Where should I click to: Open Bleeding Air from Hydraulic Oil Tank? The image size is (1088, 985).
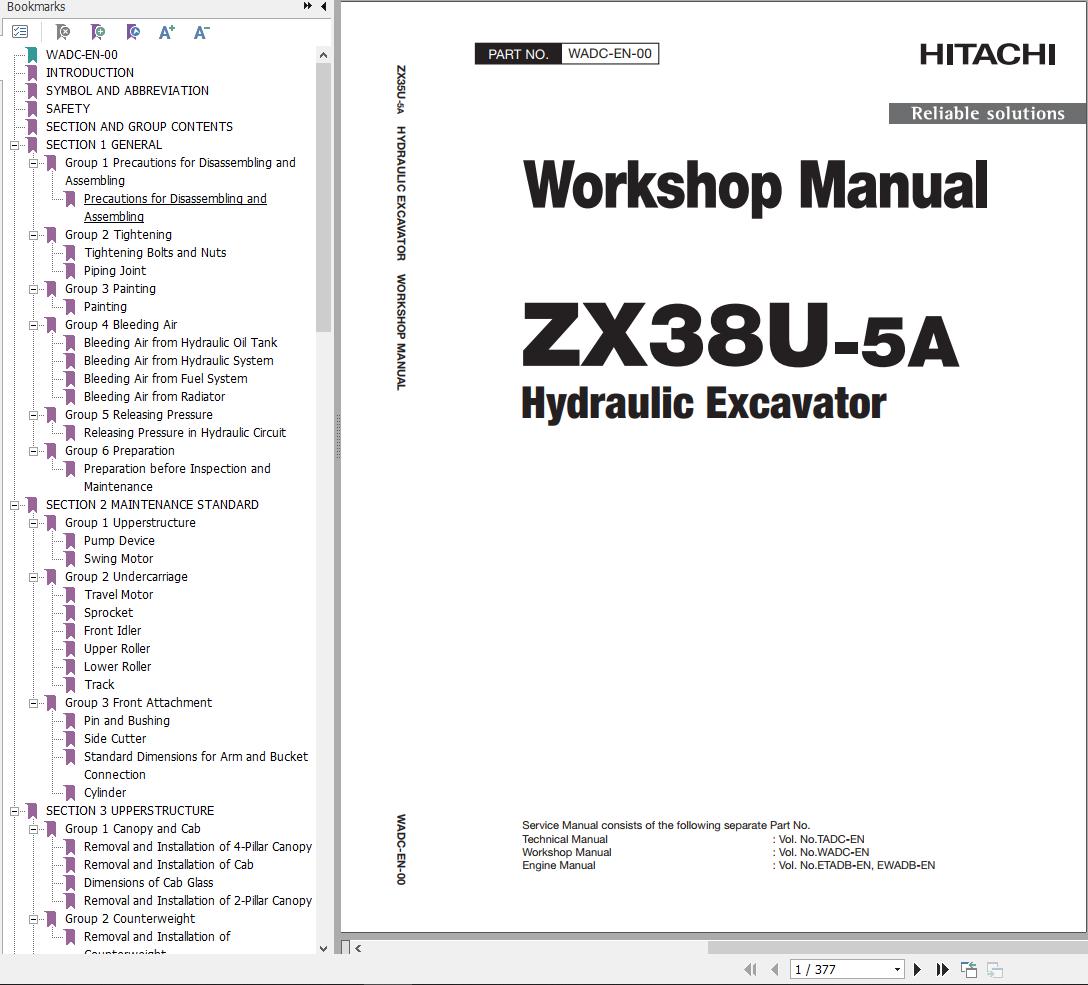180,343
